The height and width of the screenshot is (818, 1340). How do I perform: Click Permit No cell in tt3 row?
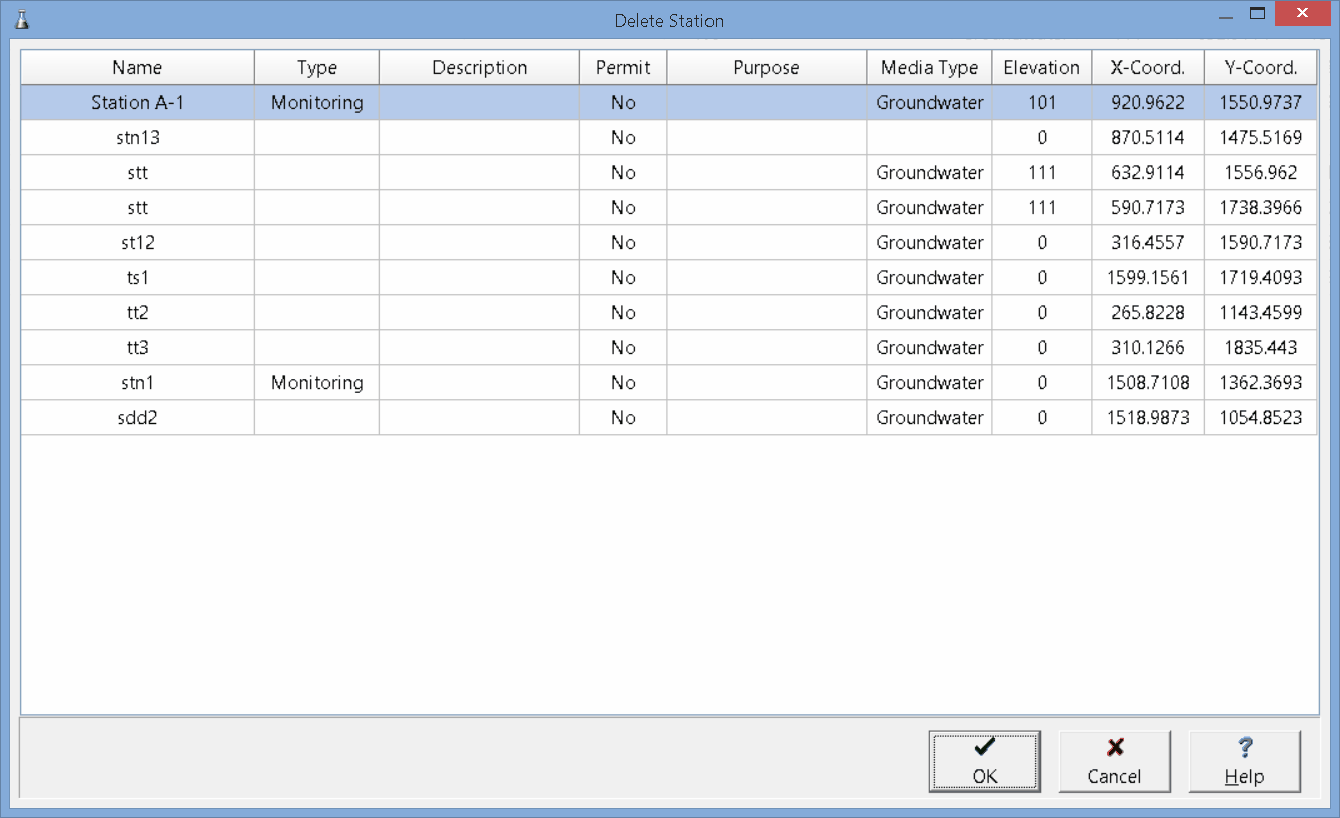[x=623, y=348]
